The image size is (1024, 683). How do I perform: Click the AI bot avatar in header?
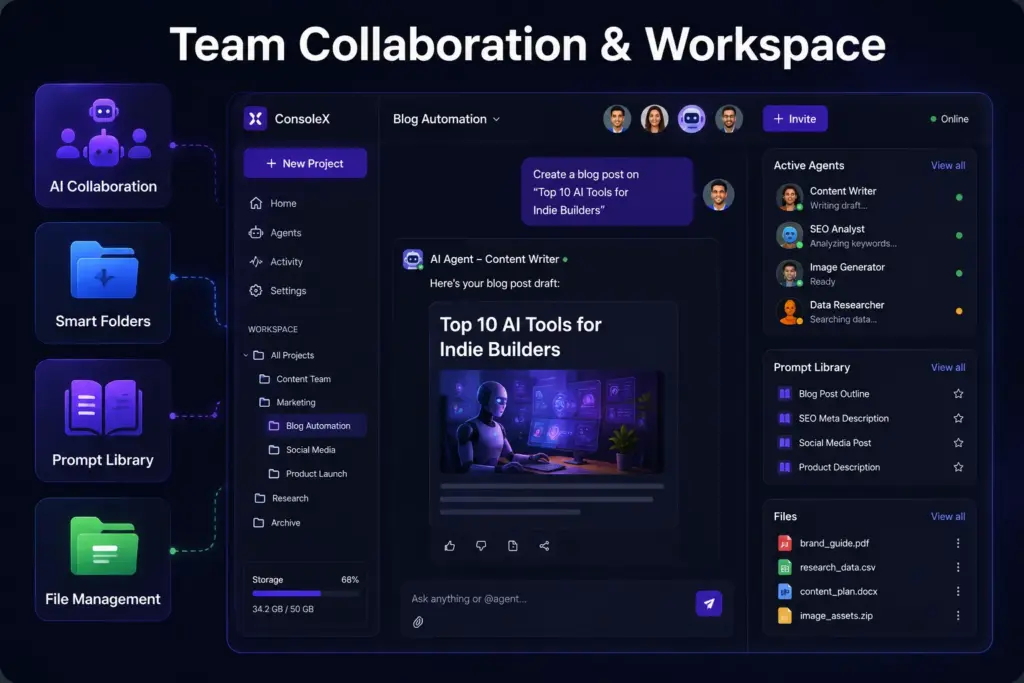tap(691, 119)
